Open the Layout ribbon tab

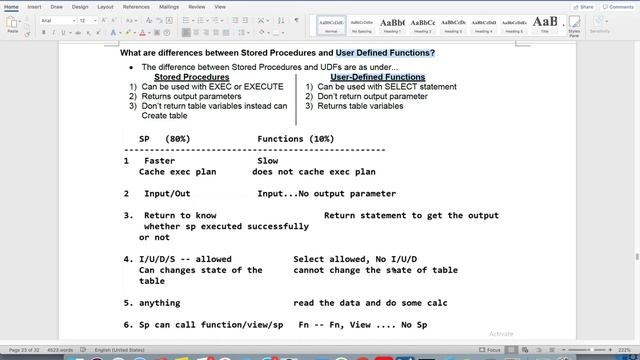coord(105,7)
